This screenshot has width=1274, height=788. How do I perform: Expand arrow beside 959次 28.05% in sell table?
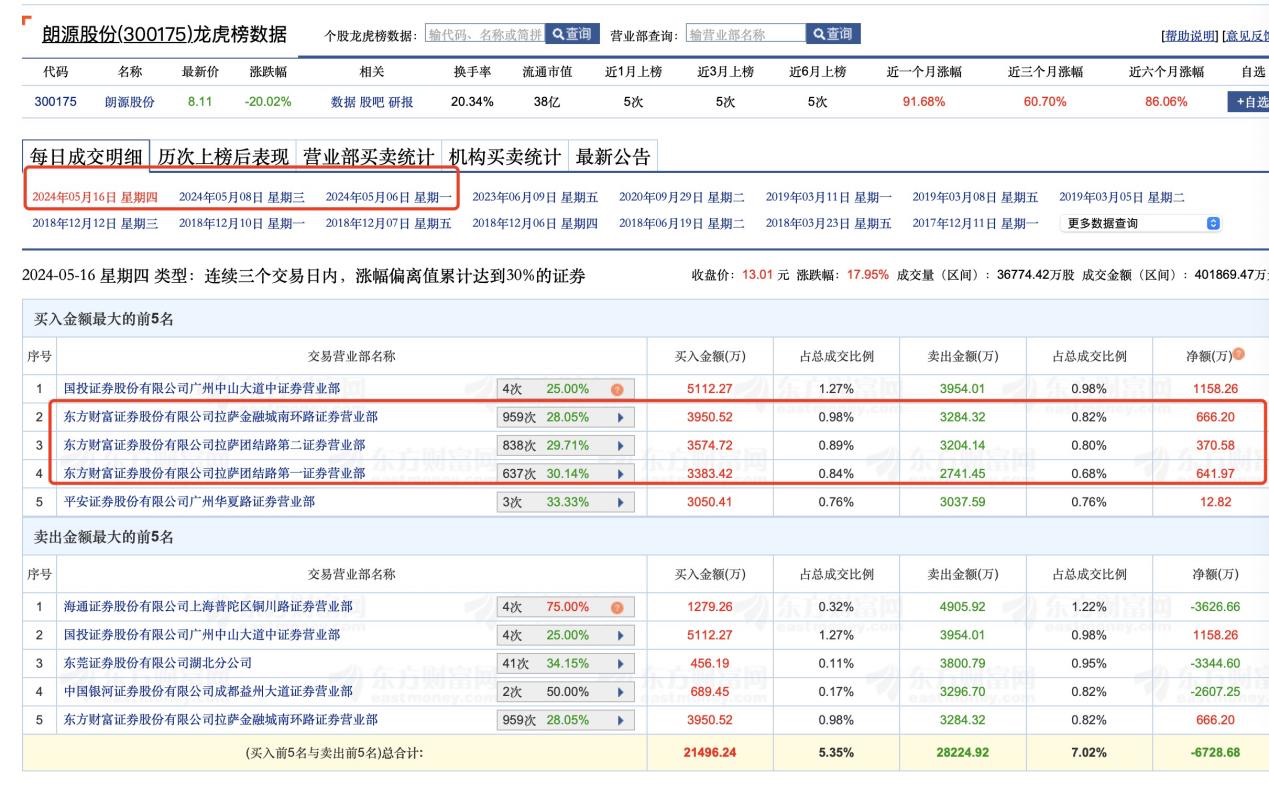[620, 719]
